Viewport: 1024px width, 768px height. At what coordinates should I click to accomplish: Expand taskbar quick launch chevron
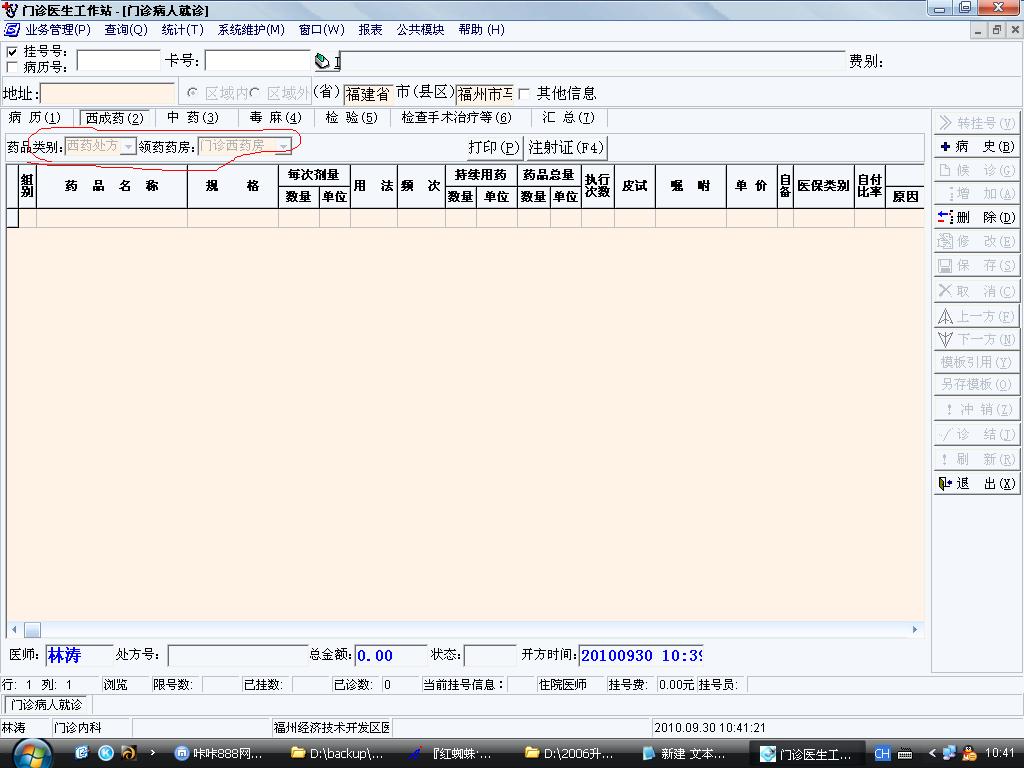pos(152,752)
